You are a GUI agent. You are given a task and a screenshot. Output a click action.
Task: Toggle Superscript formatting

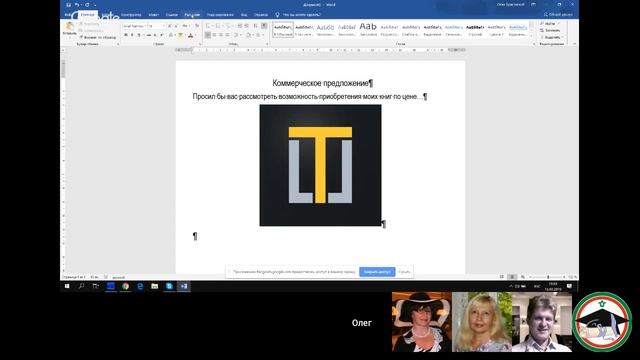click(x=162, y=36)
